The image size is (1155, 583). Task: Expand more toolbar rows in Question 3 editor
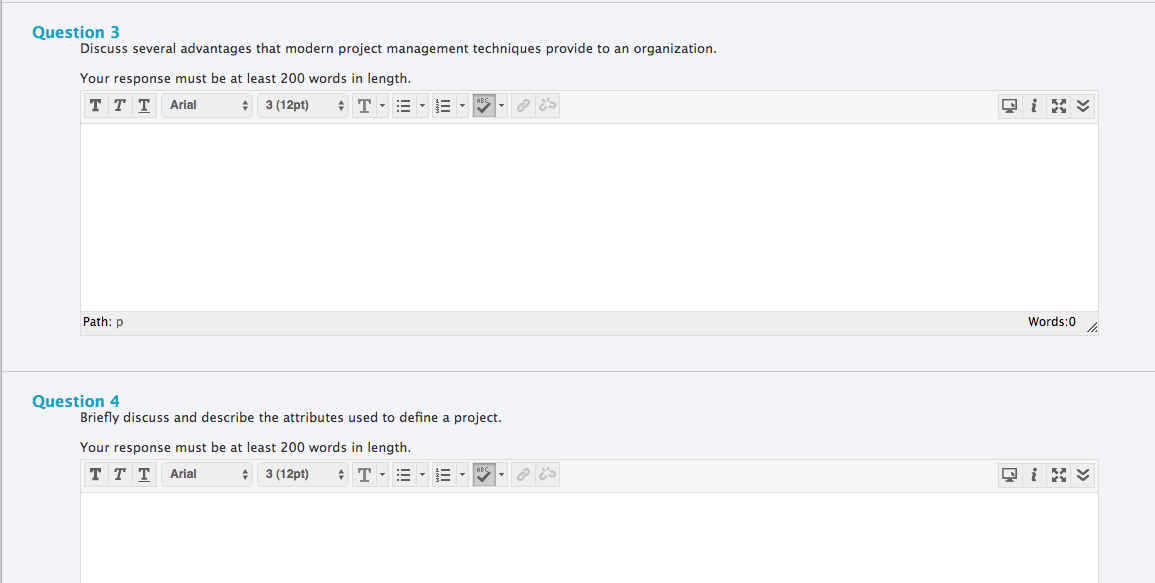pos(1083,105)
